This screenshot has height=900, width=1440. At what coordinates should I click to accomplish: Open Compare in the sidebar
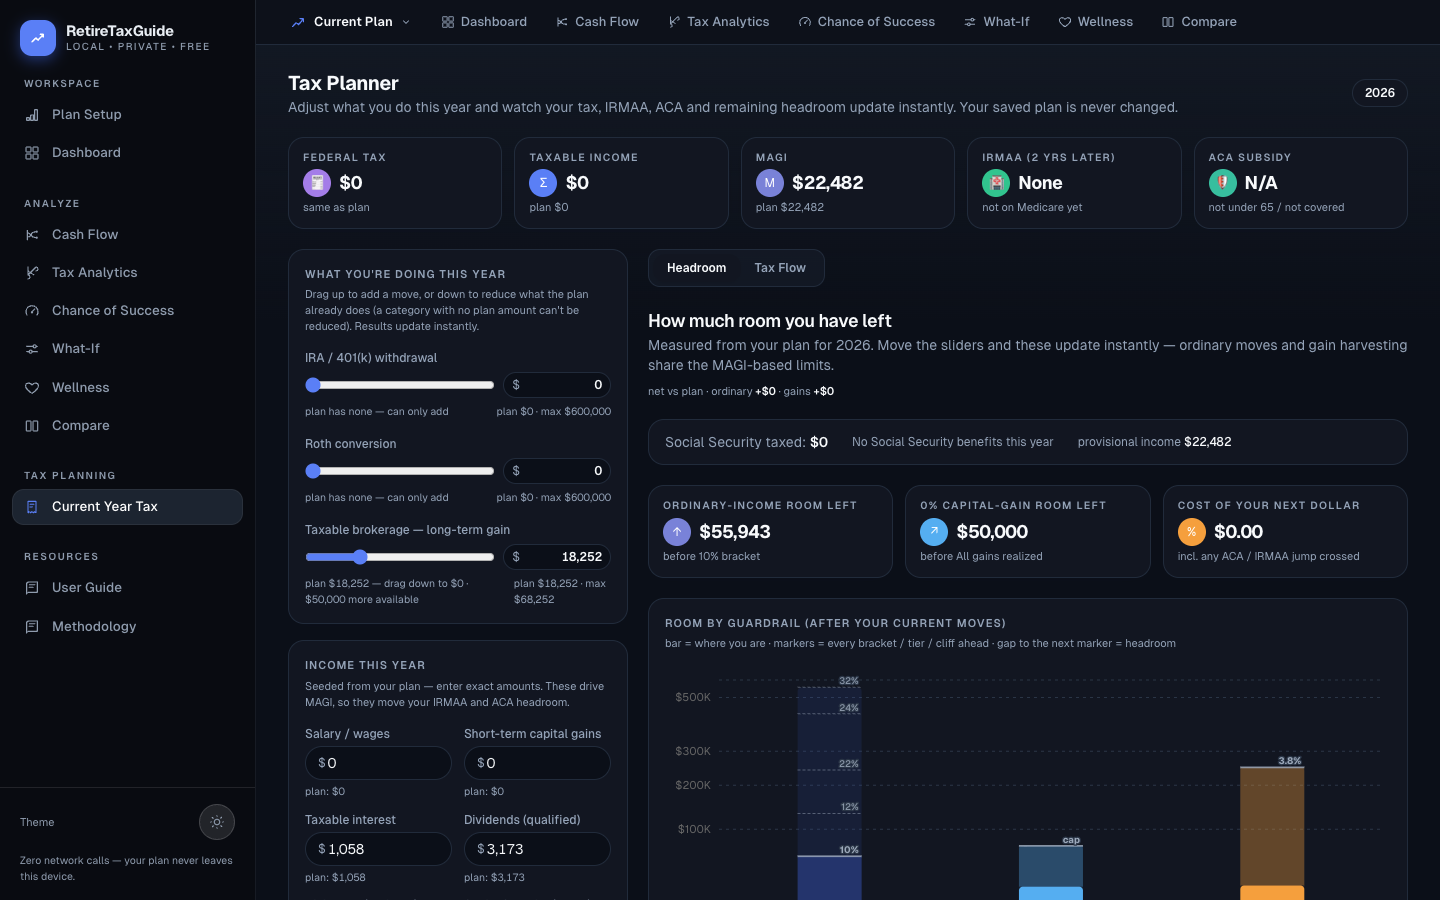127,425
